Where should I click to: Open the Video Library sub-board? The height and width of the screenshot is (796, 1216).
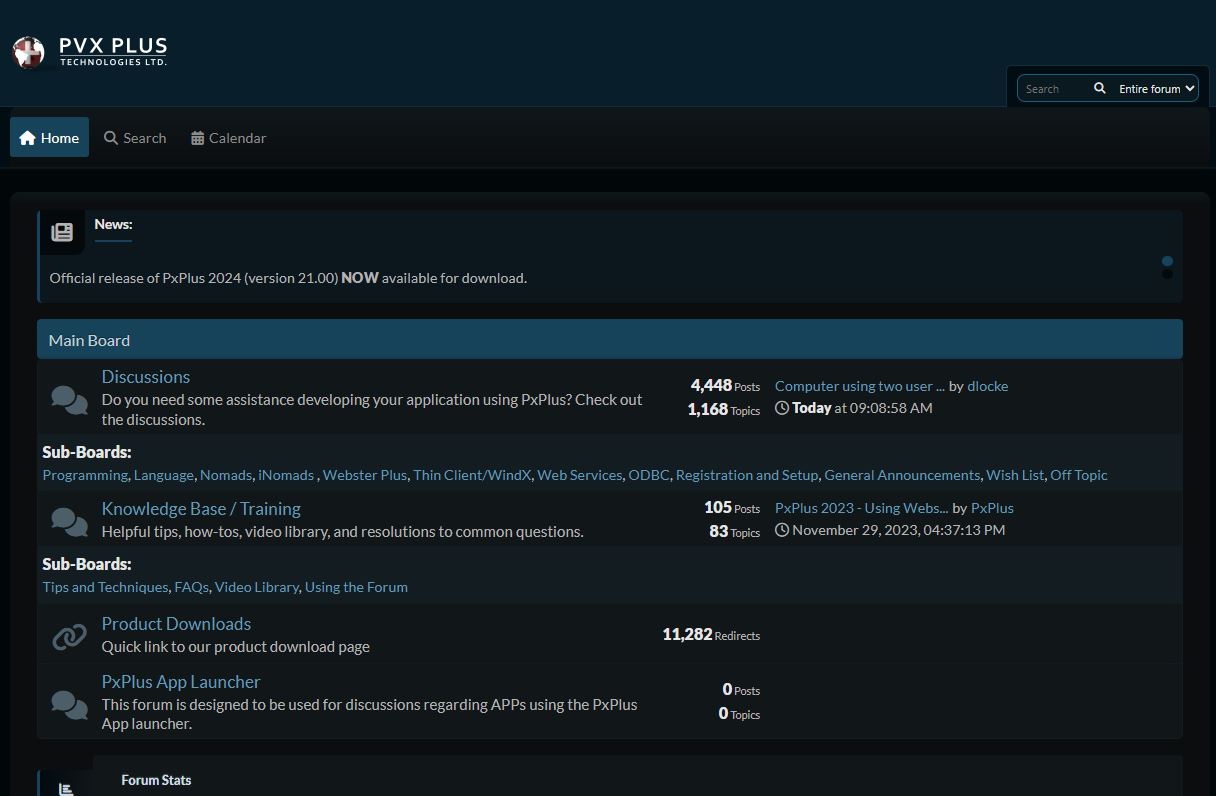click(x=256, y=587)
